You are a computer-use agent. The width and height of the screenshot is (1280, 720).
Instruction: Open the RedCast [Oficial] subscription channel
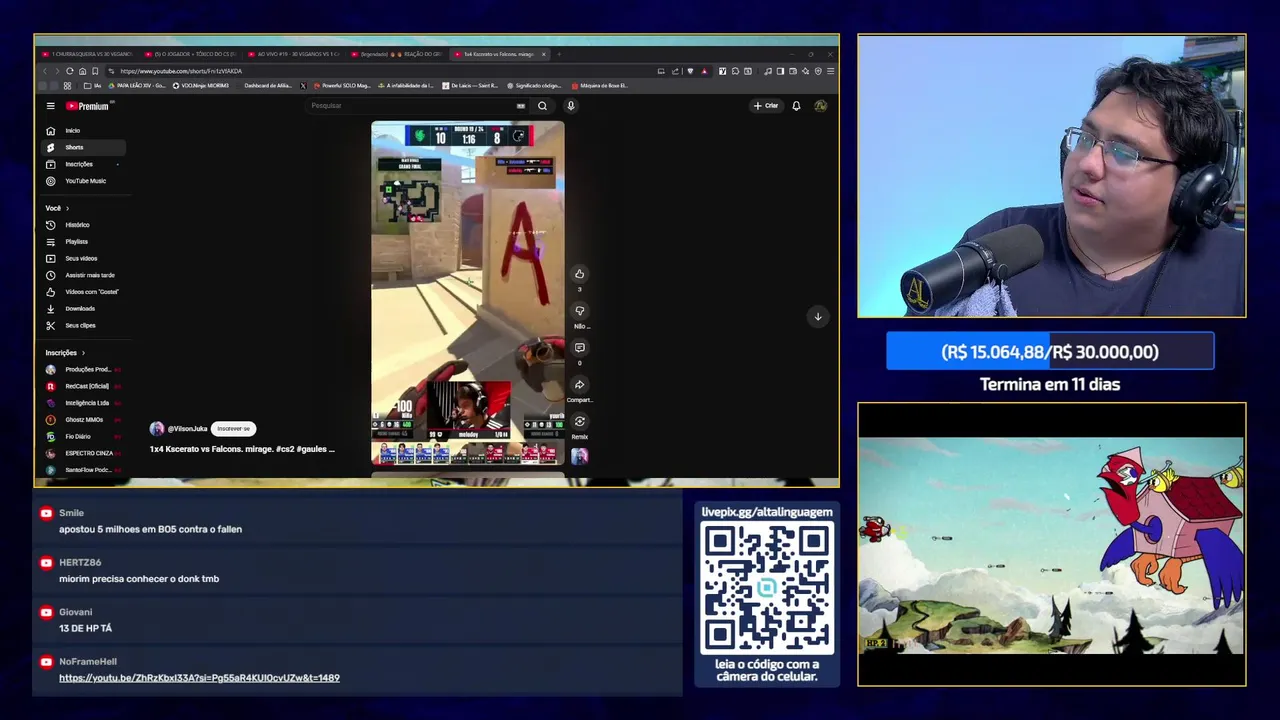point(84,386)
